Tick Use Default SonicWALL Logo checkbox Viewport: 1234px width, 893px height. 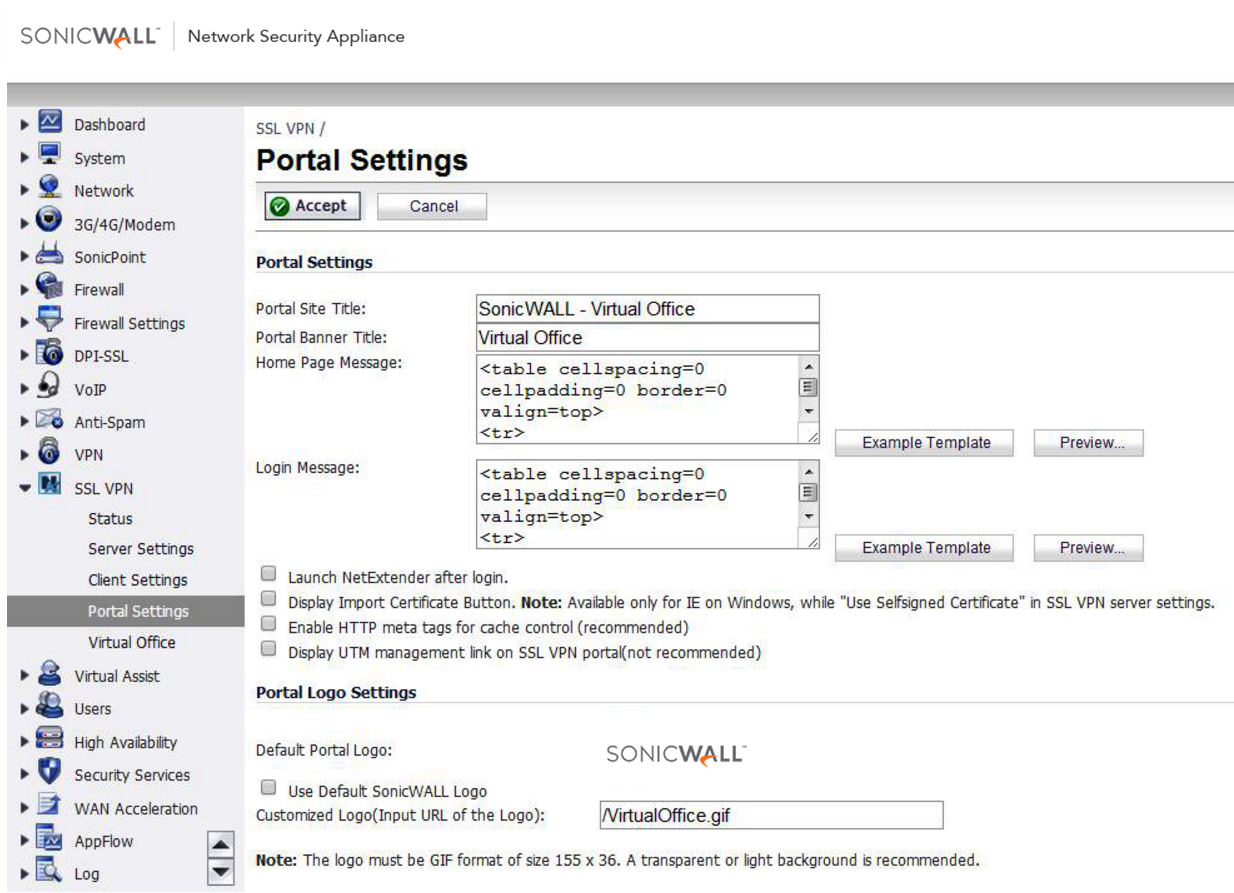coord(268,789)
